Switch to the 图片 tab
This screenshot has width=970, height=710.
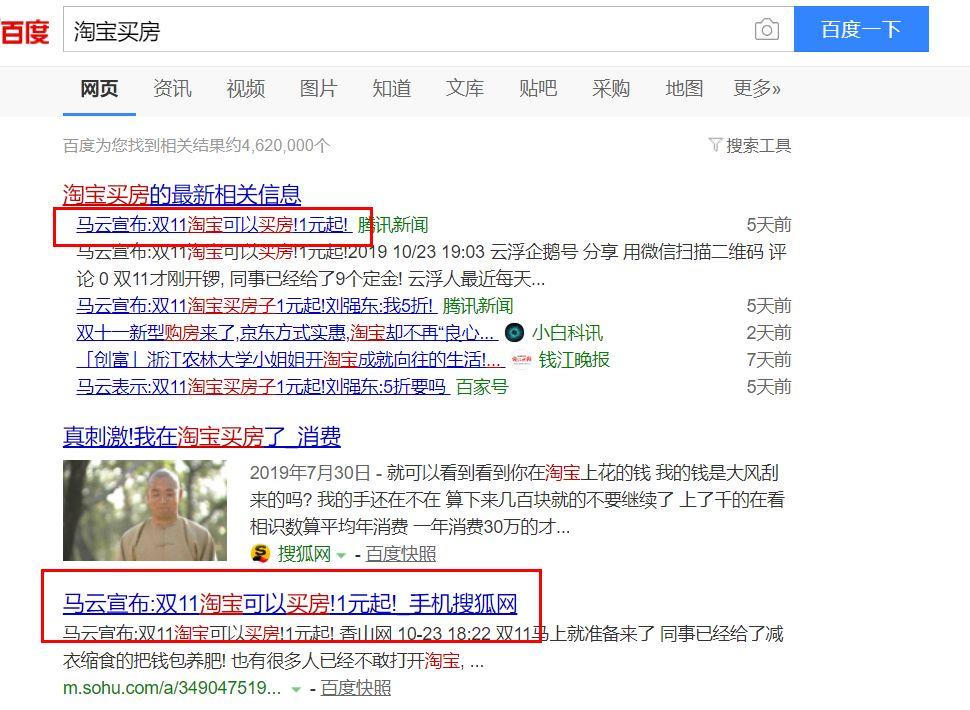[318, 89]
